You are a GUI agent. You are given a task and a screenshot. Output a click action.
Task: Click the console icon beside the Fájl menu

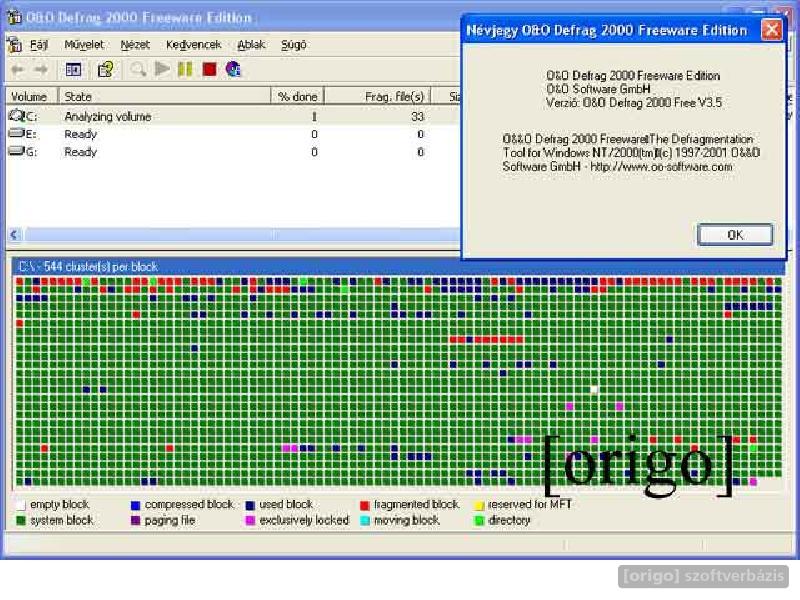point(15,45)
